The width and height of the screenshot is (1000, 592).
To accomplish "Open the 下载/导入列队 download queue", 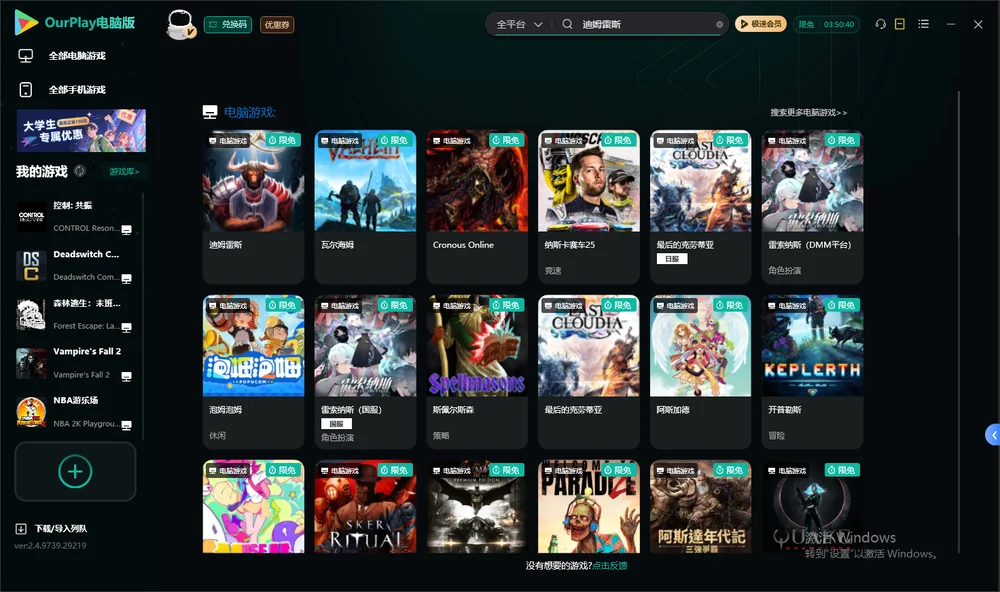I will pos(52,528).
